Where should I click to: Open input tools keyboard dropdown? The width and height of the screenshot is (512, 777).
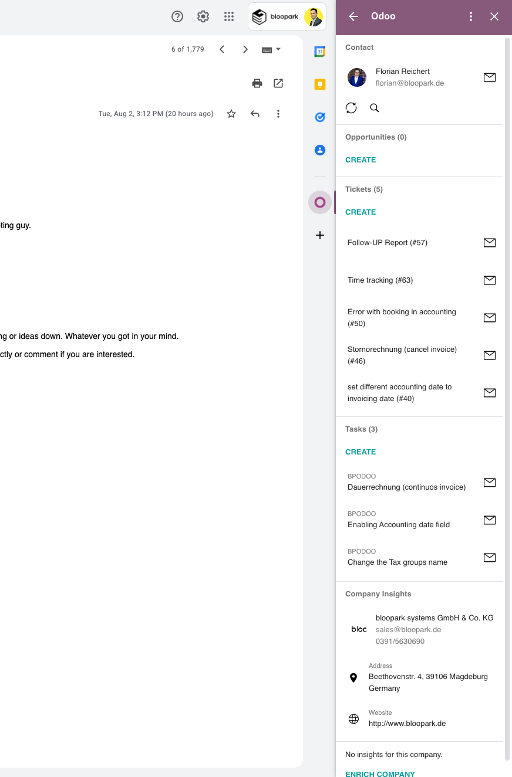[x=271, y=50]
